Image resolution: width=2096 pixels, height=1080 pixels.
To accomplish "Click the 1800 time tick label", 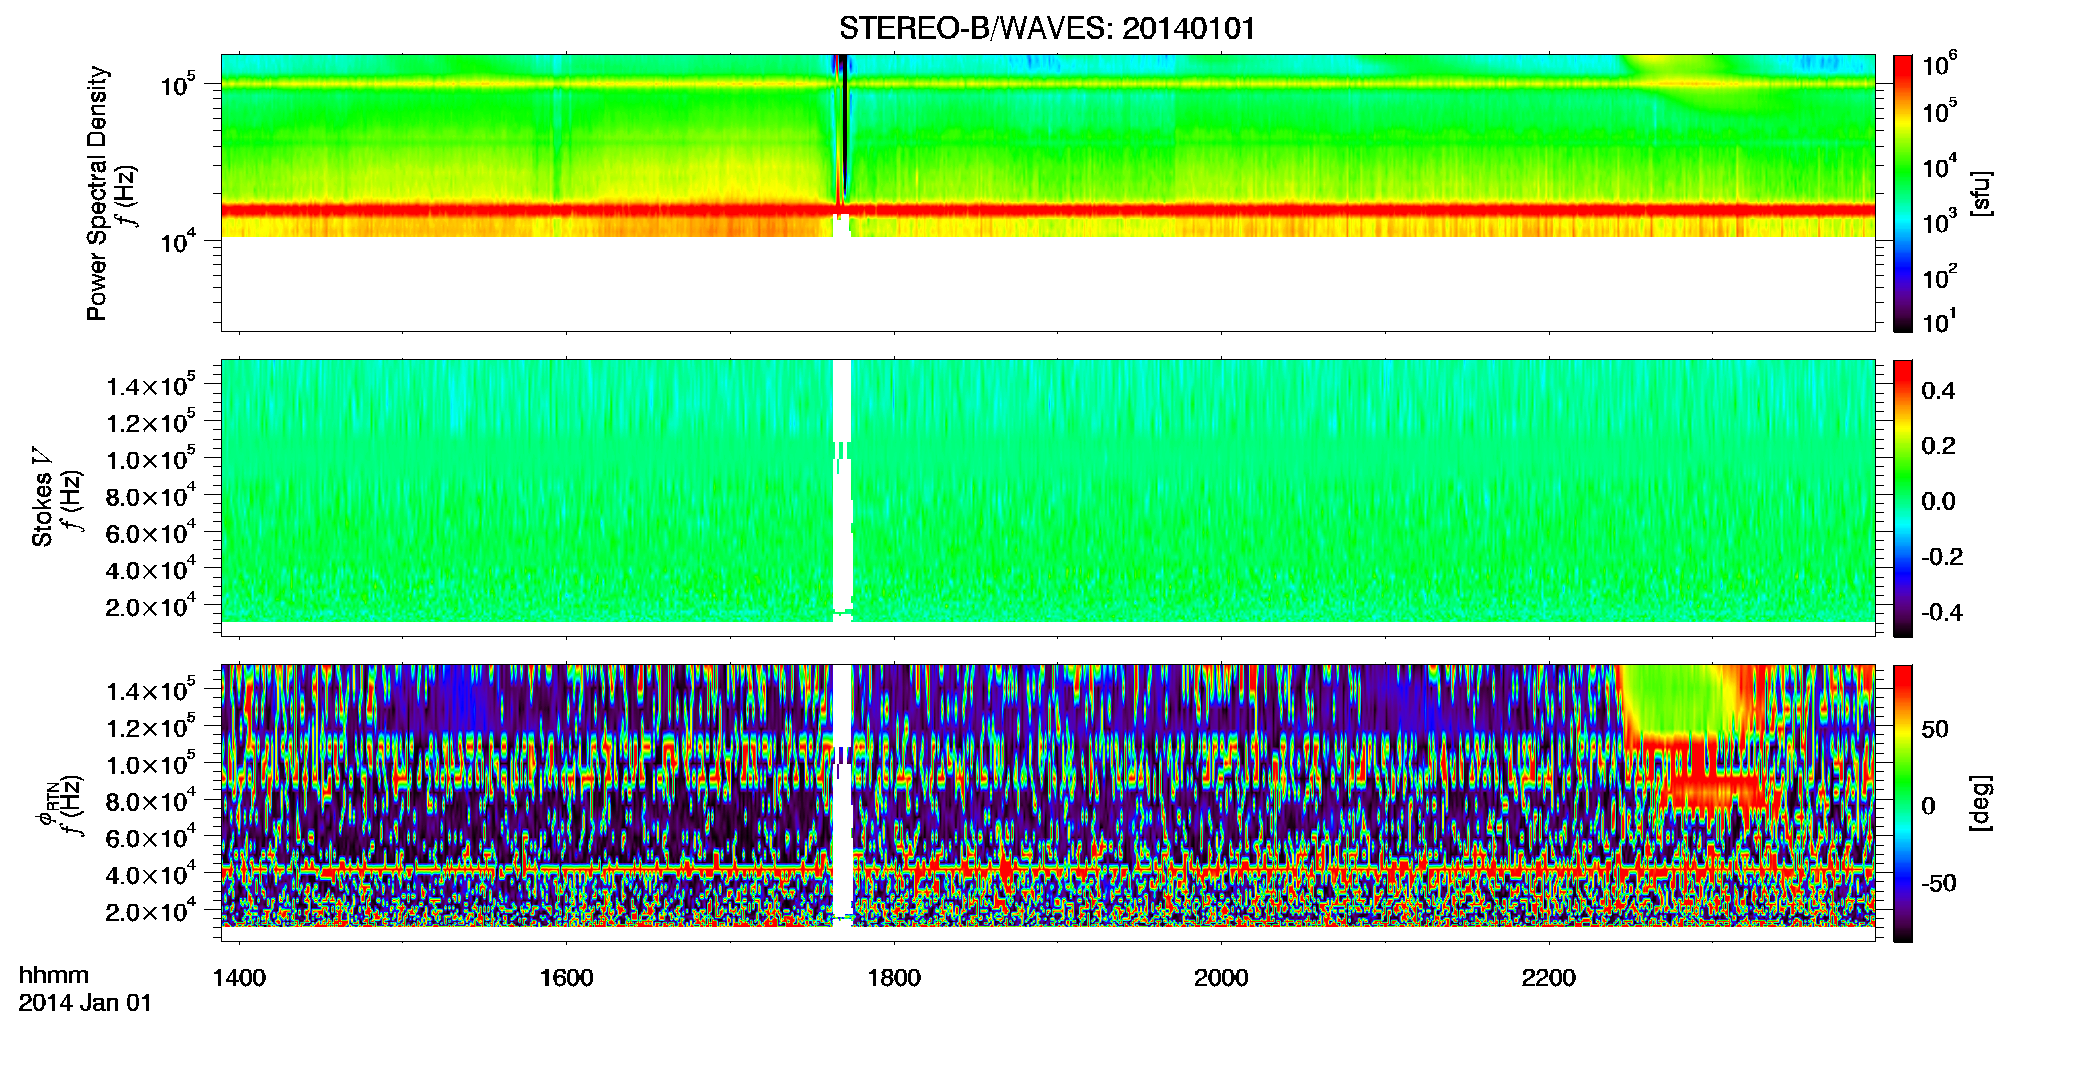I will click(894, 978).
